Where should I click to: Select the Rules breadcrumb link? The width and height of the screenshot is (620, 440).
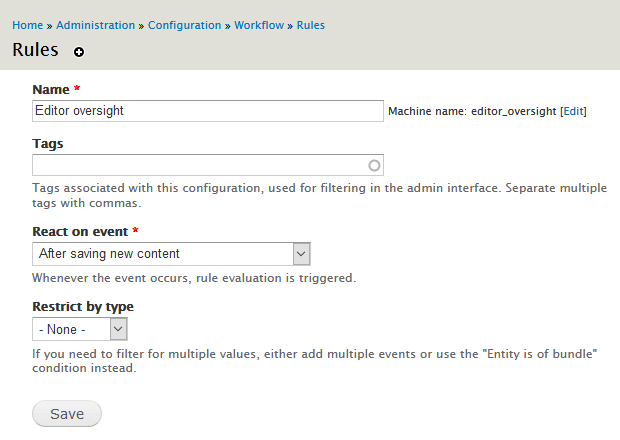point(310,25)
